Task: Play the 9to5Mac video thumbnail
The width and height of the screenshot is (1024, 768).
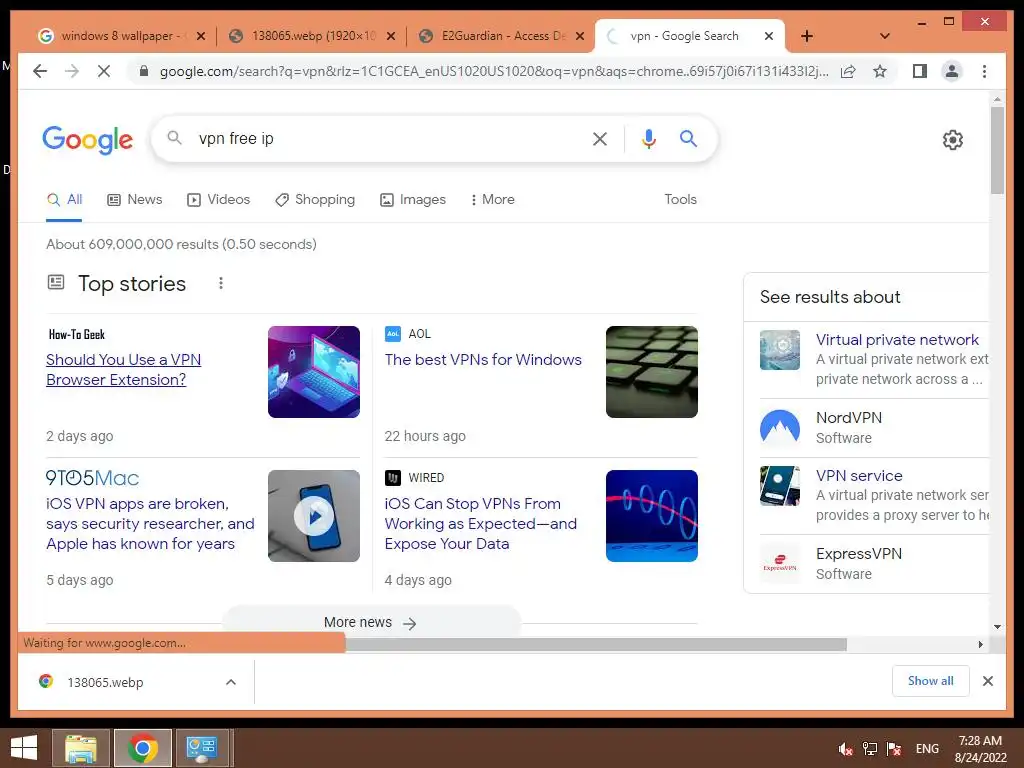Action: (x=313, y=516)
